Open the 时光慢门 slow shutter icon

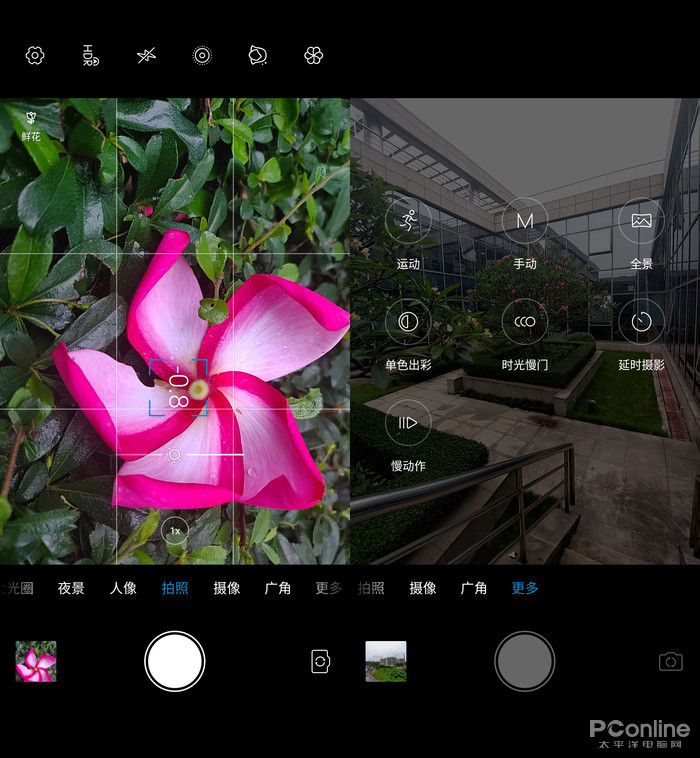525,322
